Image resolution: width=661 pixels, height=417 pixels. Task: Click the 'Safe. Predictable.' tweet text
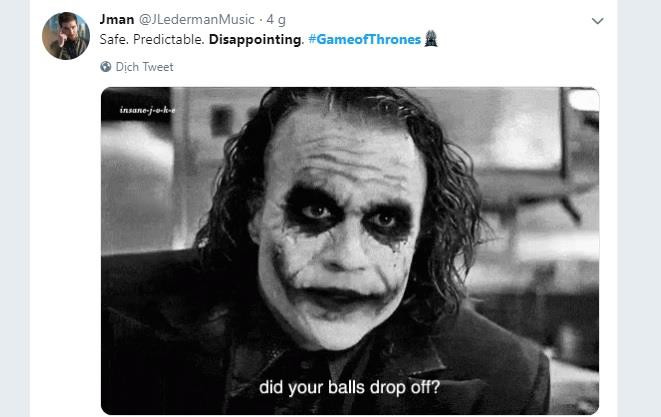point(152,39)
